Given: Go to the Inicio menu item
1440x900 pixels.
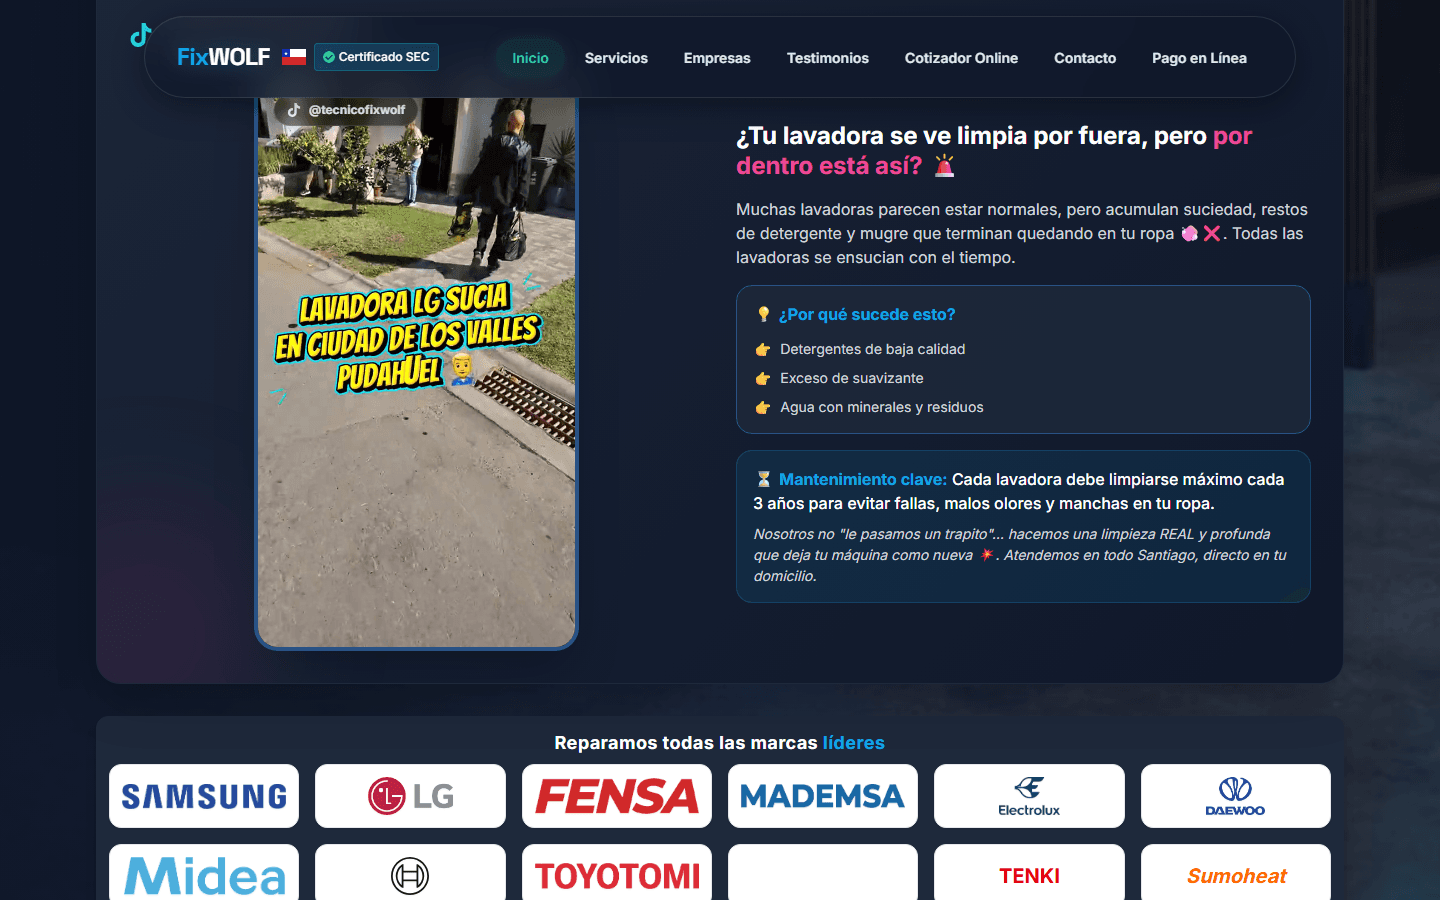Looking at the screenshot, I should (x=530, y=58).
